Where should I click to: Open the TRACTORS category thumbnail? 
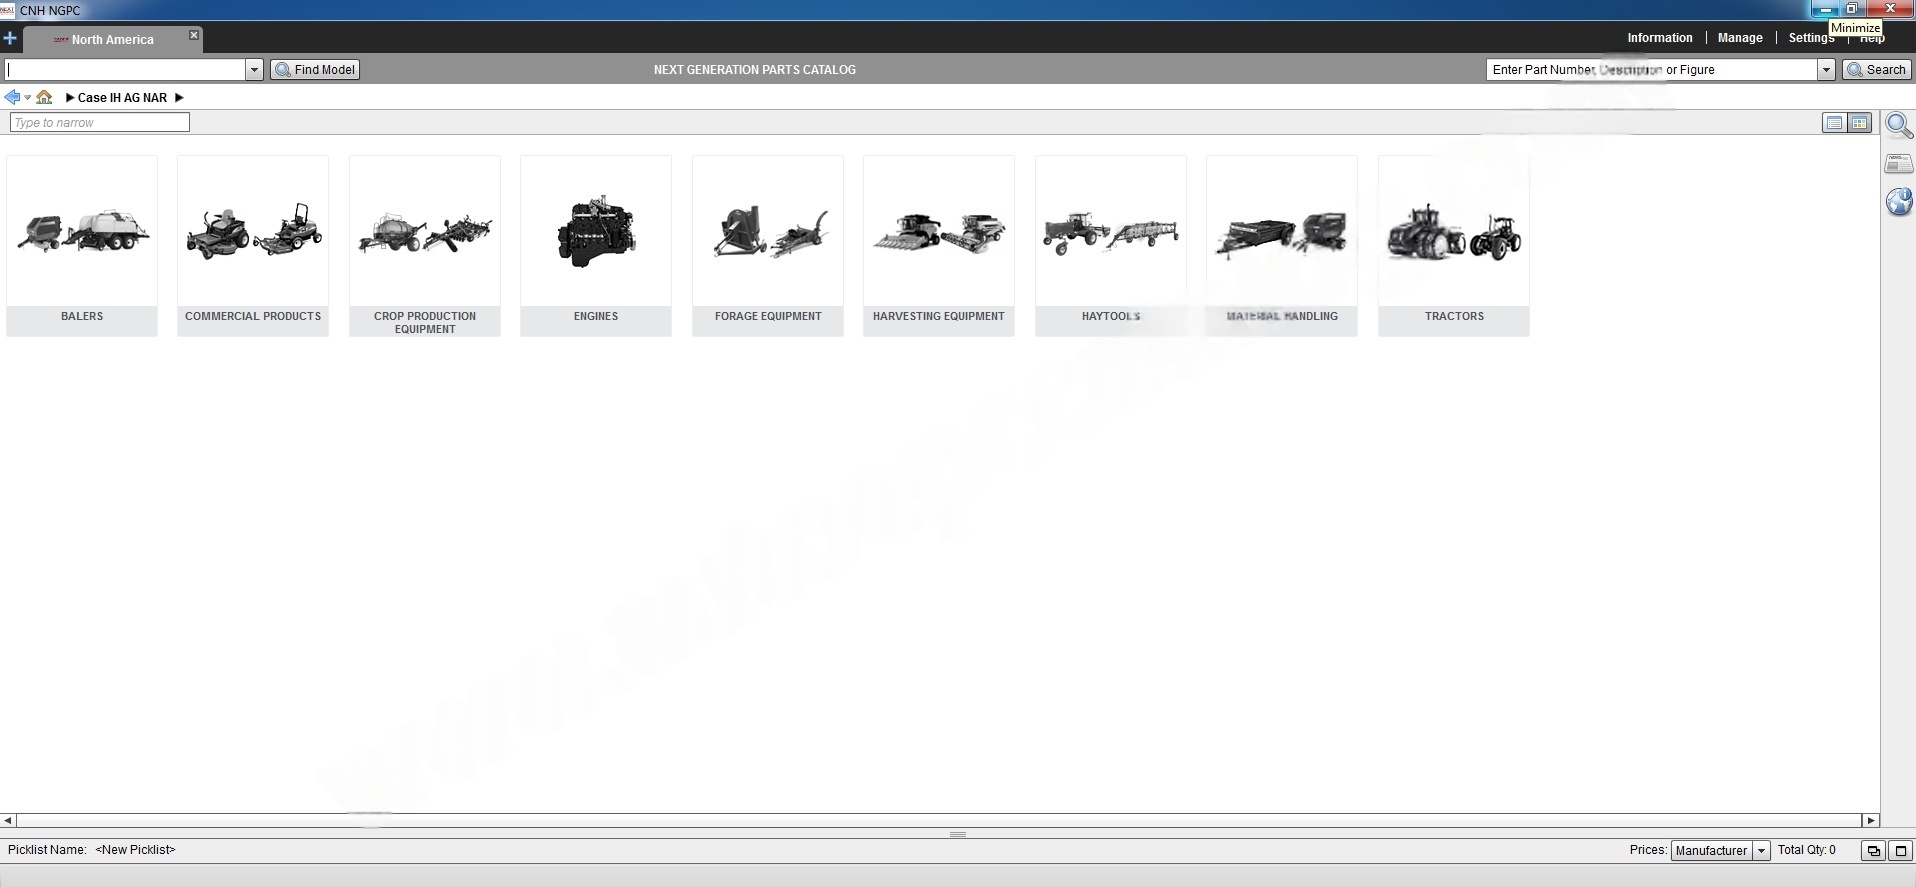pos(1453,245)
